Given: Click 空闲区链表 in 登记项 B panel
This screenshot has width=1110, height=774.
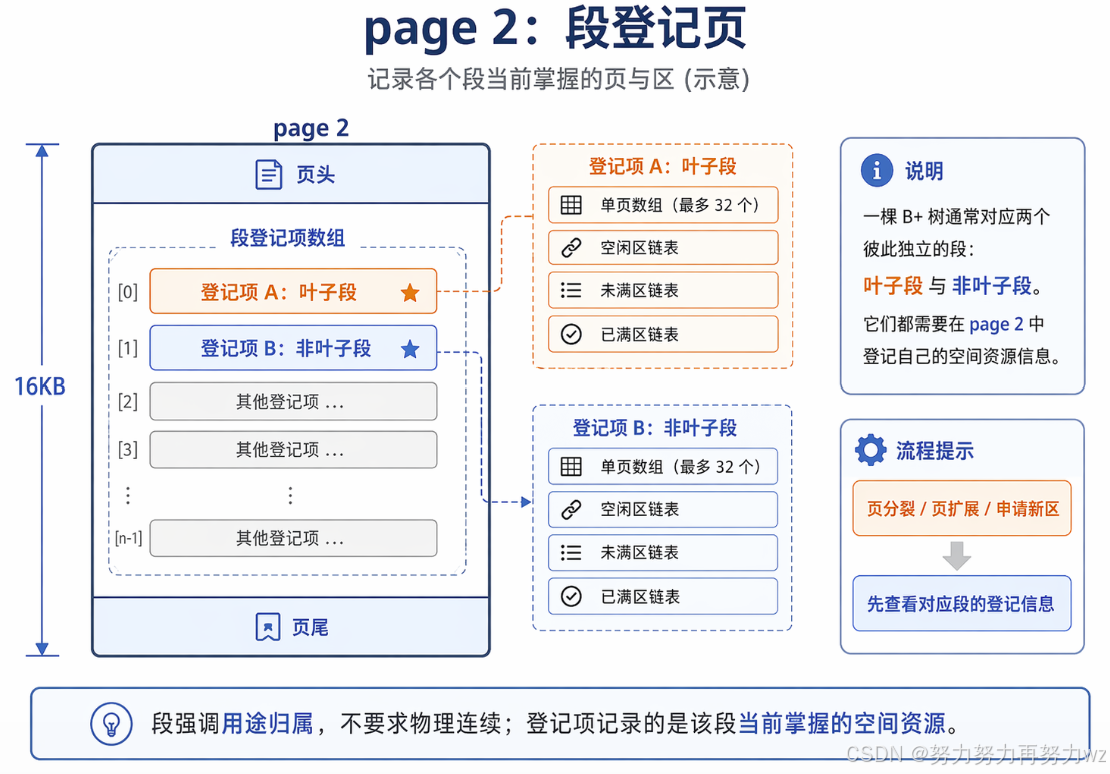Looking at the screenshot, I should click(663, 509).
